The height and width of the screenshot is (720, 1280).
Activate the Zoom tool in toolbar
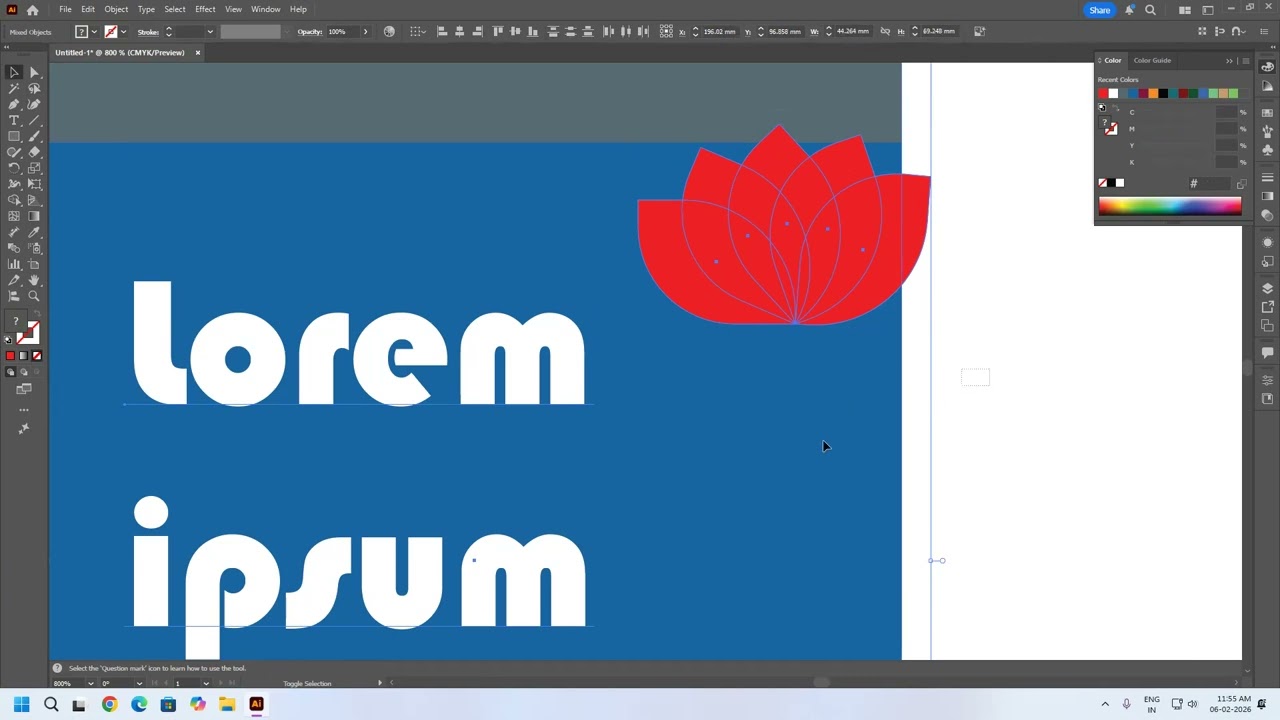pos(34,296)
